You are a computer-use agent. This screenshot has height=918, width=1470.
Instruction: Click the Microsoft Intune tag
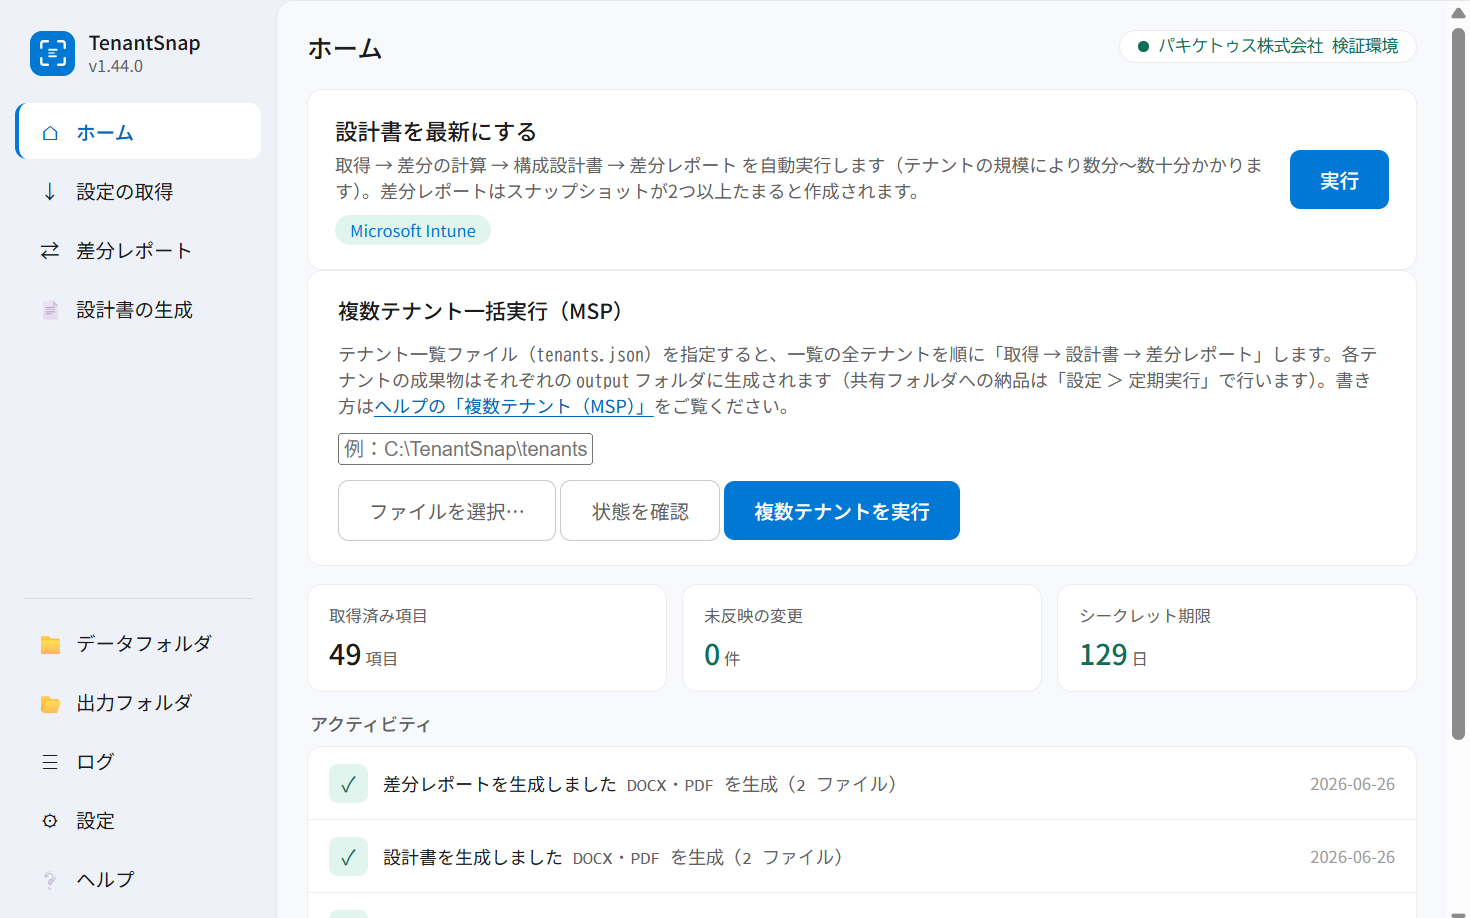pyautogui.click(x=413, y=230)
